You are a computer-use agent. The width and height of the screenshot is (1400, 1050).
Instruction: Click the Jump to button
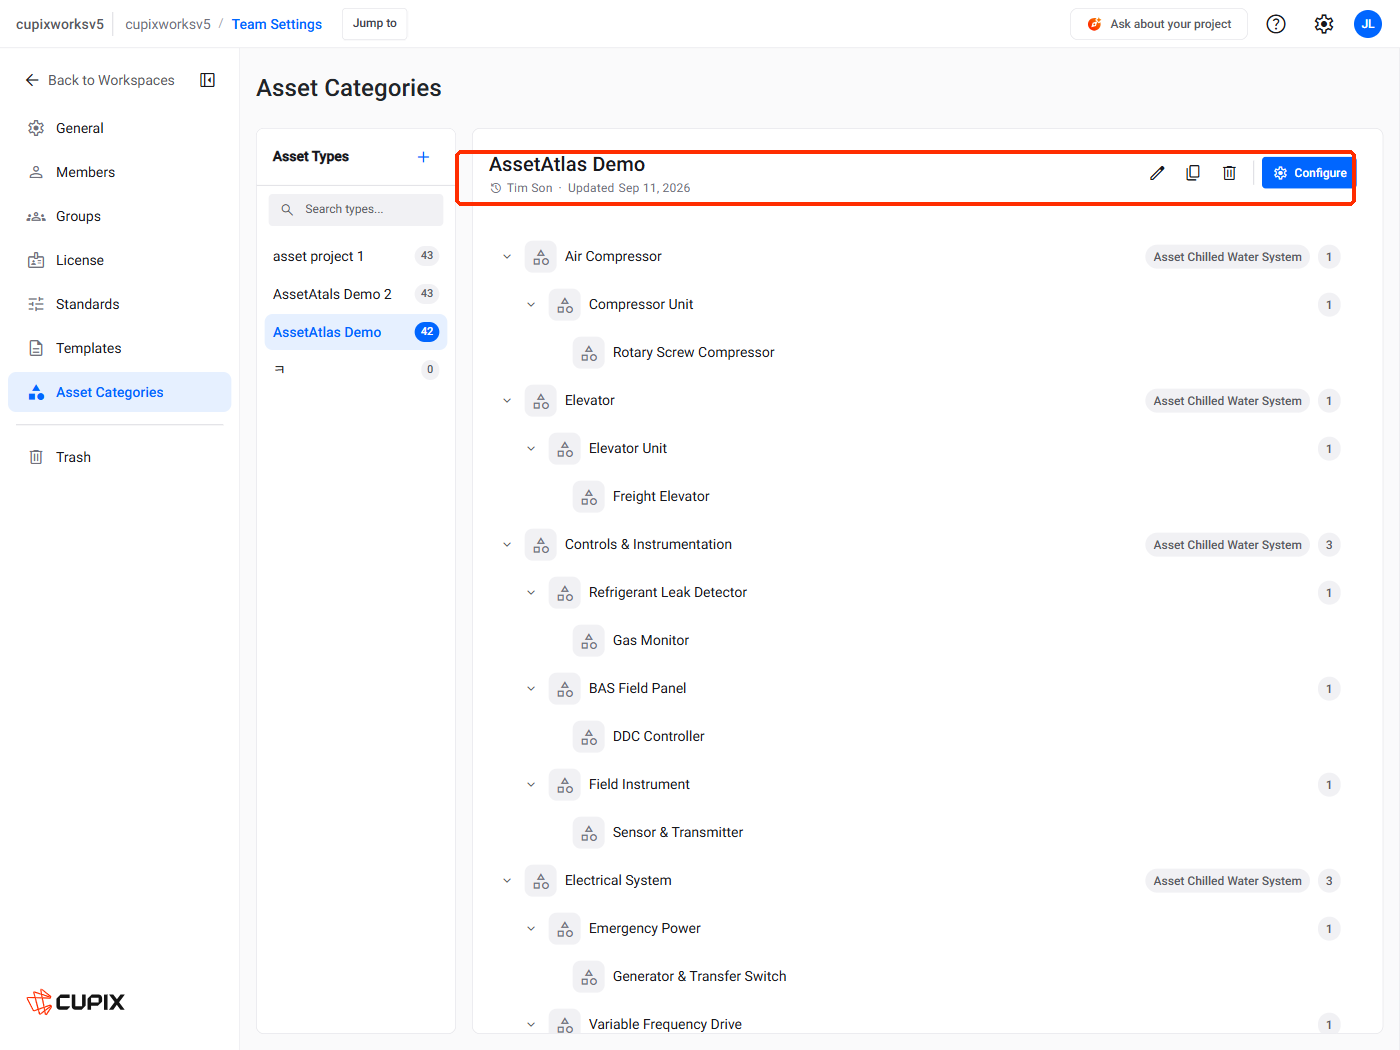pyautogui.click(x=375, y=24)
